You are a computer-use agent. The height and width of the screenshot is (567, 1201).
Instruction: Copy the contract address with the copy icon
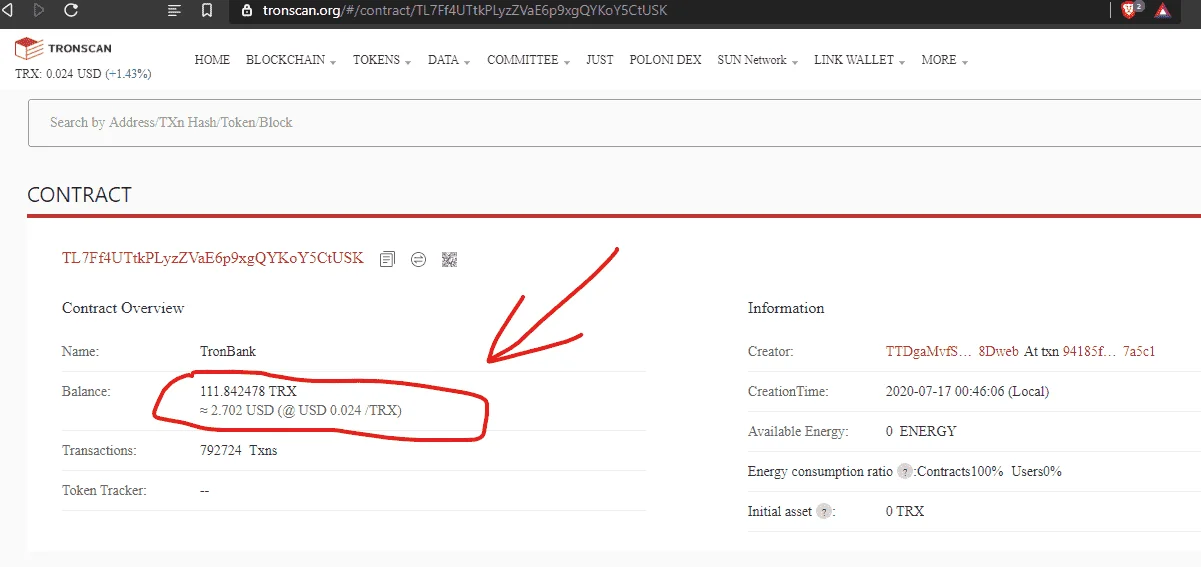tap(387, 259)
